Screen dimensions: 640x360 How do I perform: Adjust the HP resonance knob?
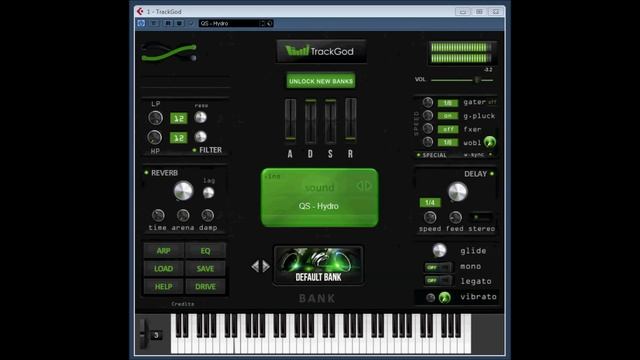click(x=200, y=136)
